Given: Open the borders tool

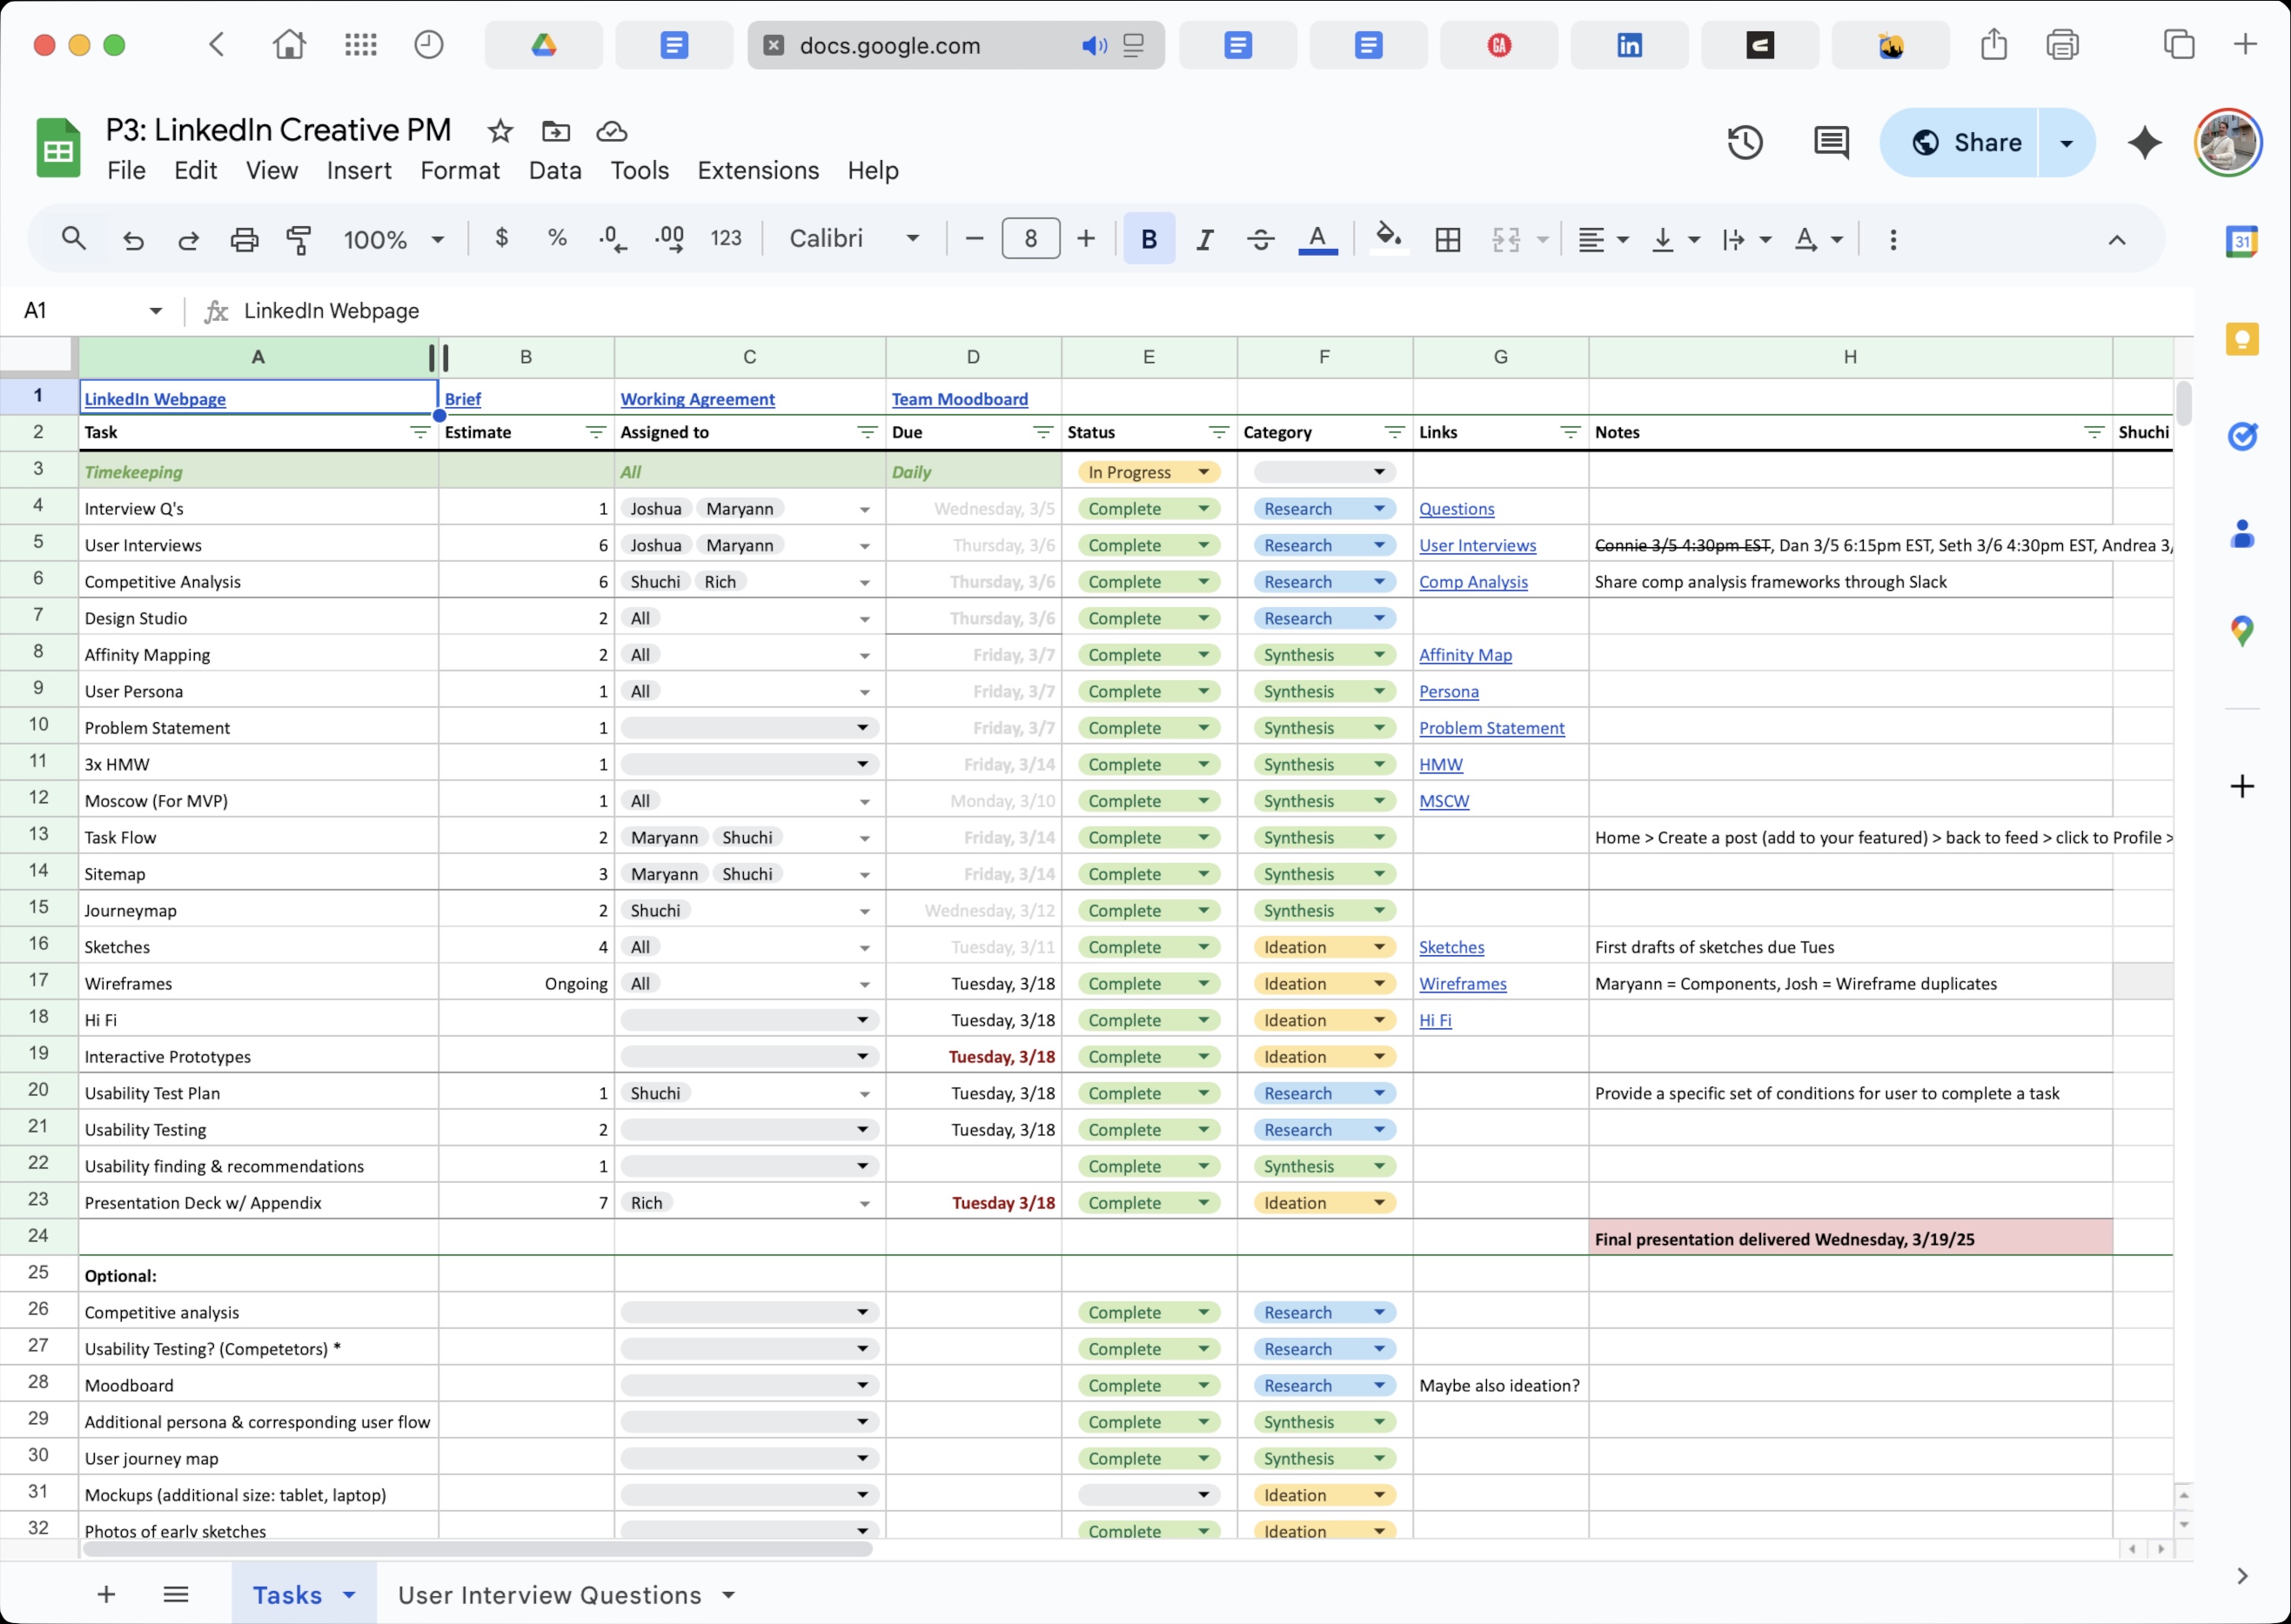Looking at the screenshot, I should [1447, 239].
